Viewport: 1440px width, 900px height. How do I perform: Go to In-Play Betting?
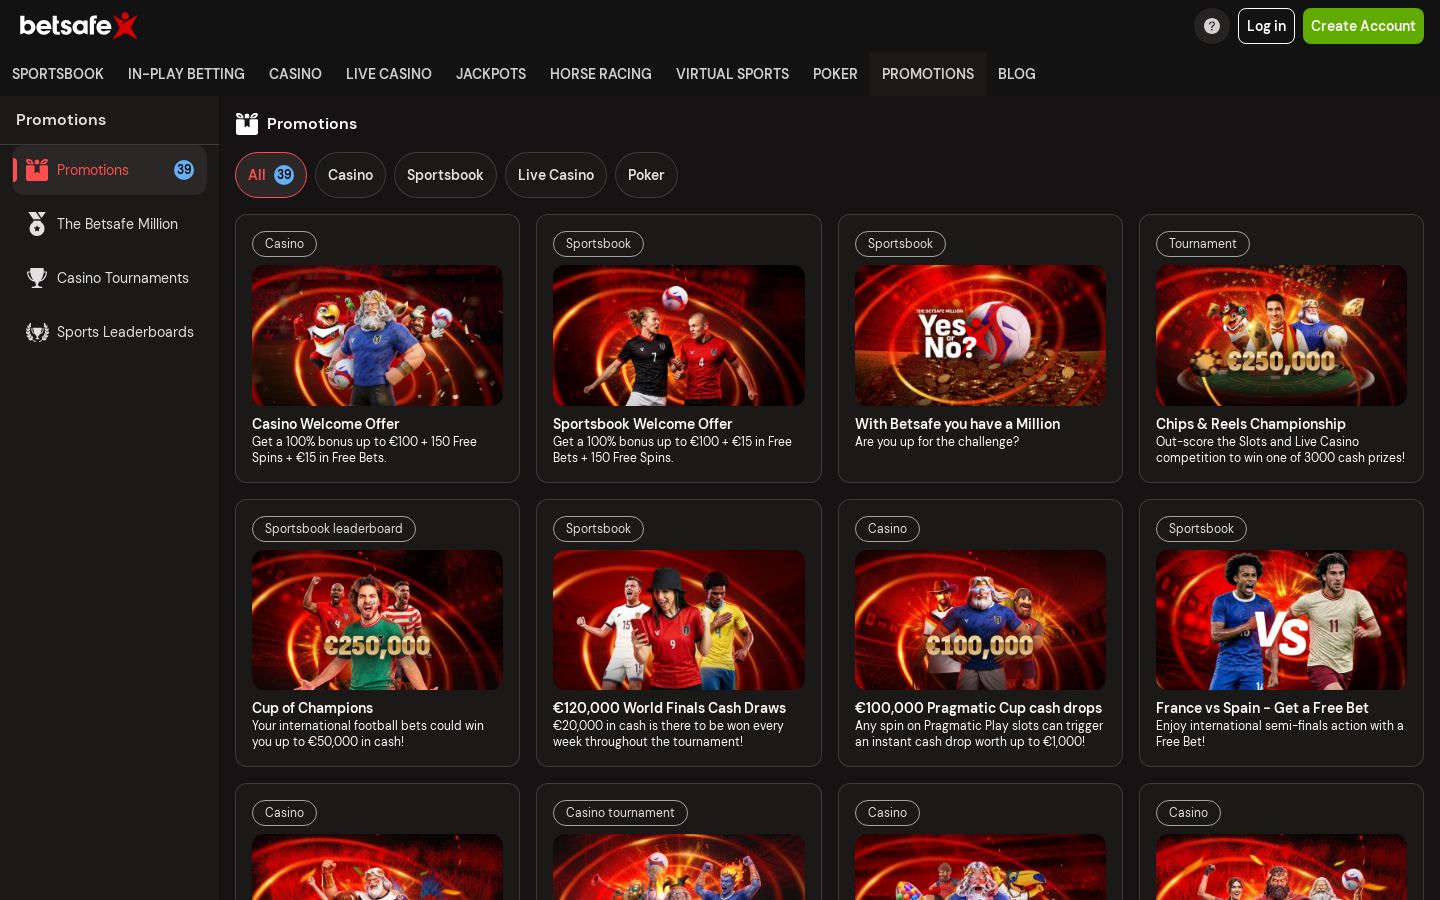(x=186, y=74)
